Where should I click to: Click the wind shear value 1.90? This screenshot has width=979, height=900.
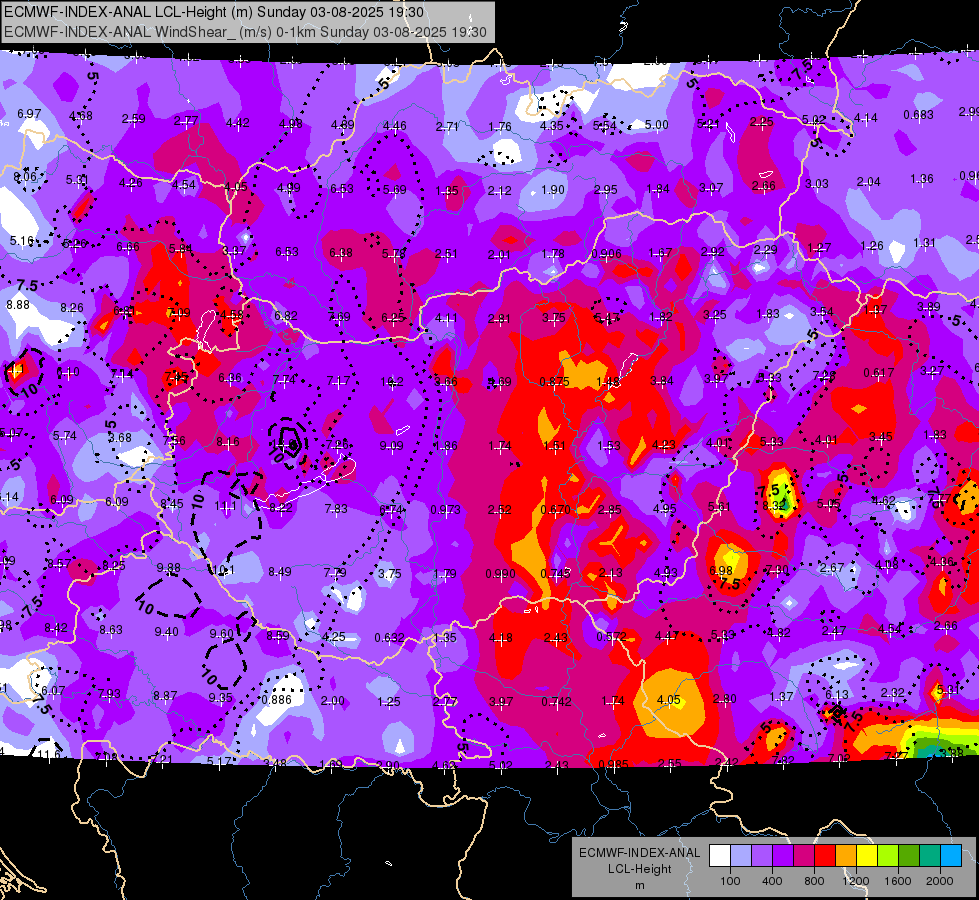tap(553, 190)
